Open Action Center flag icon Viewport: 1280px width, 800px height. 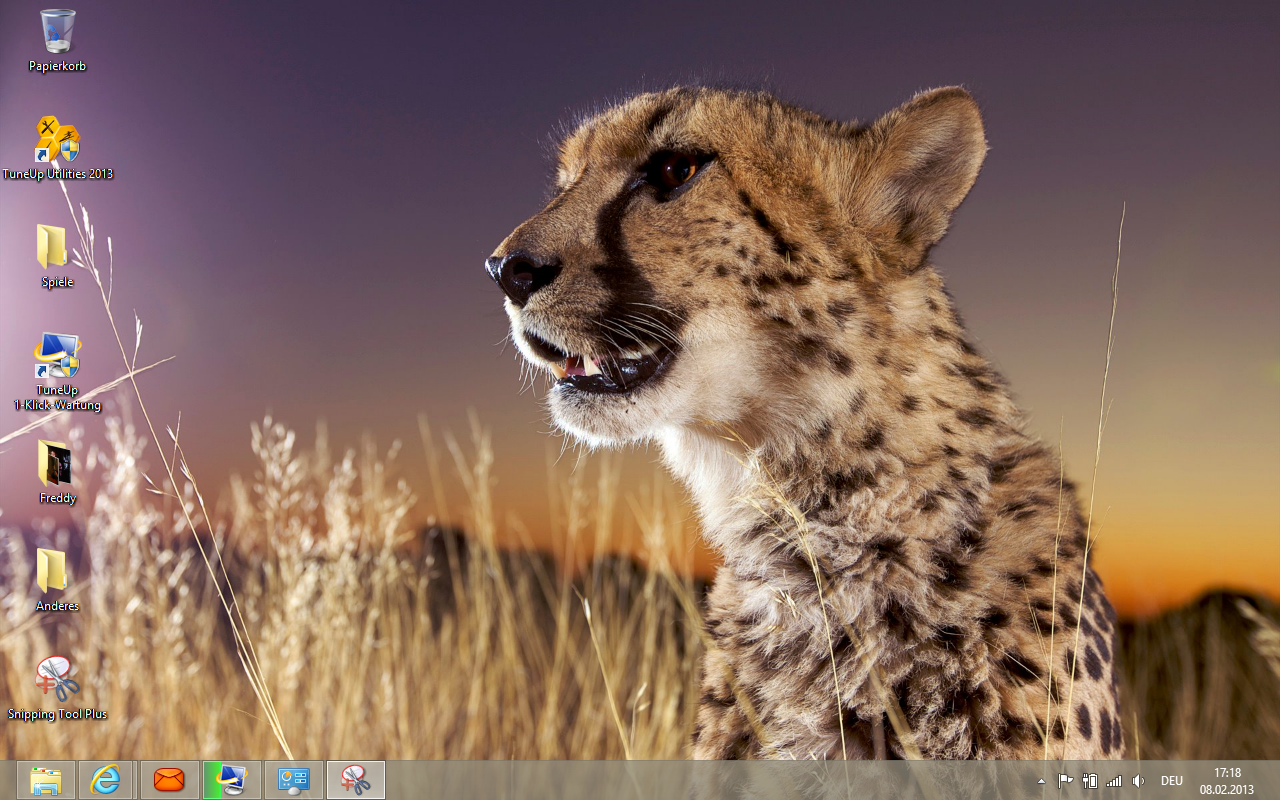(1065, 781)
